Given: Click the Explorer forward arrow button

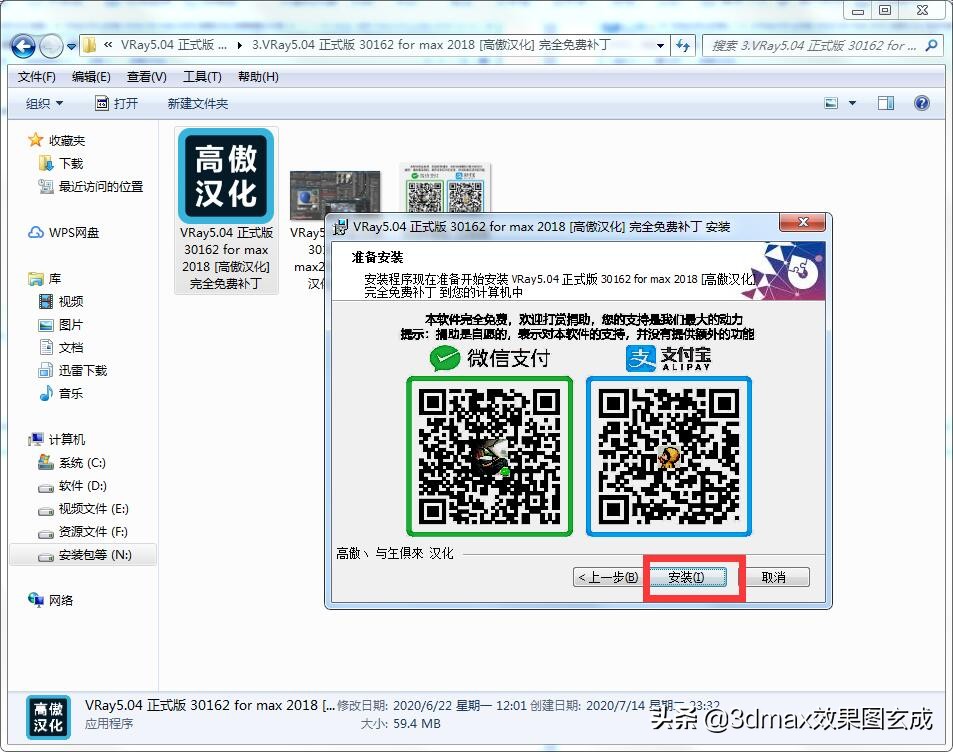Looking at the screenshot, I should coord(51,46).
